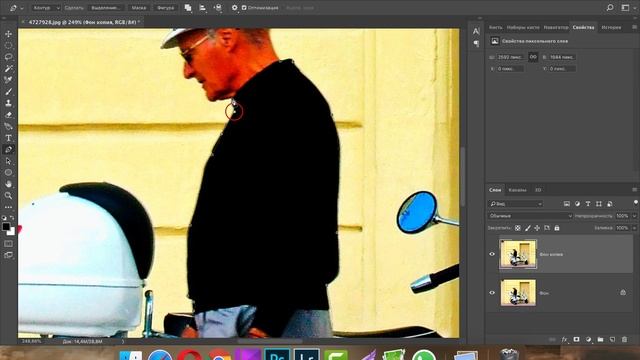Select the Magic Wand tool
Viewport: 640px width, 360px height.
point(8,68)
